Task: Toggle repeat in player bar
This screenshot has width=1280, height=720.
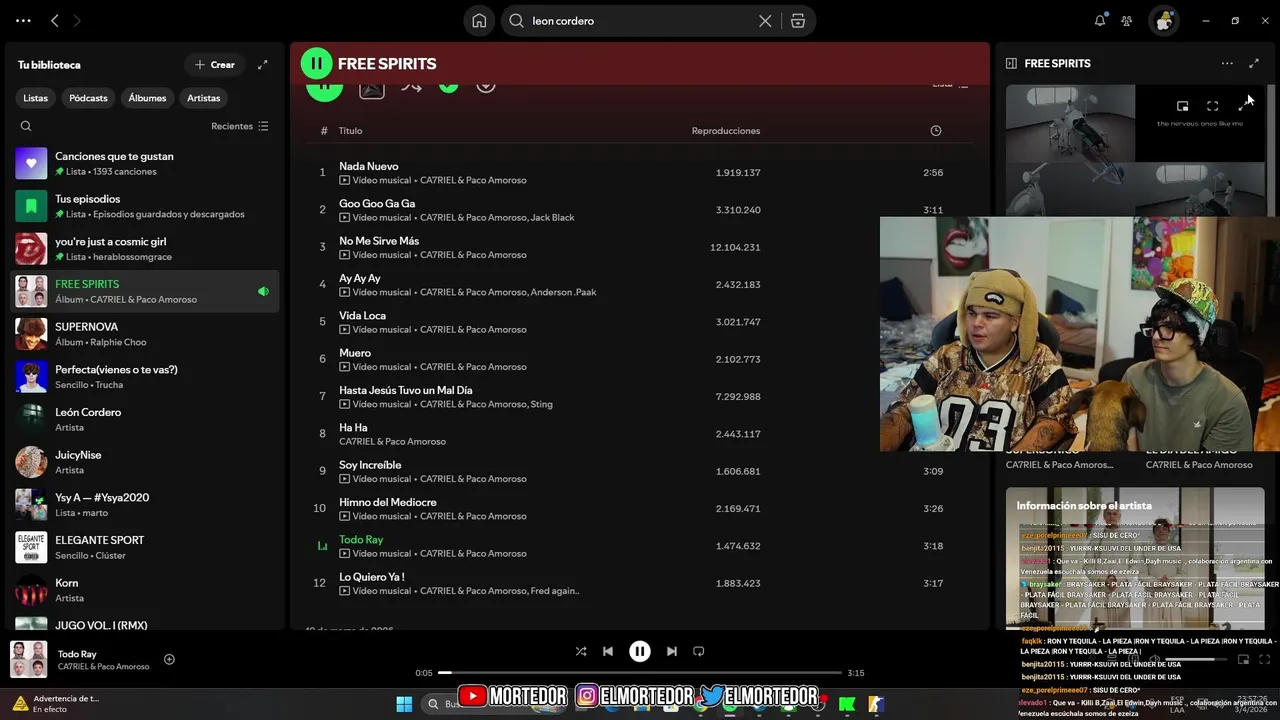Action: [699, 651]
